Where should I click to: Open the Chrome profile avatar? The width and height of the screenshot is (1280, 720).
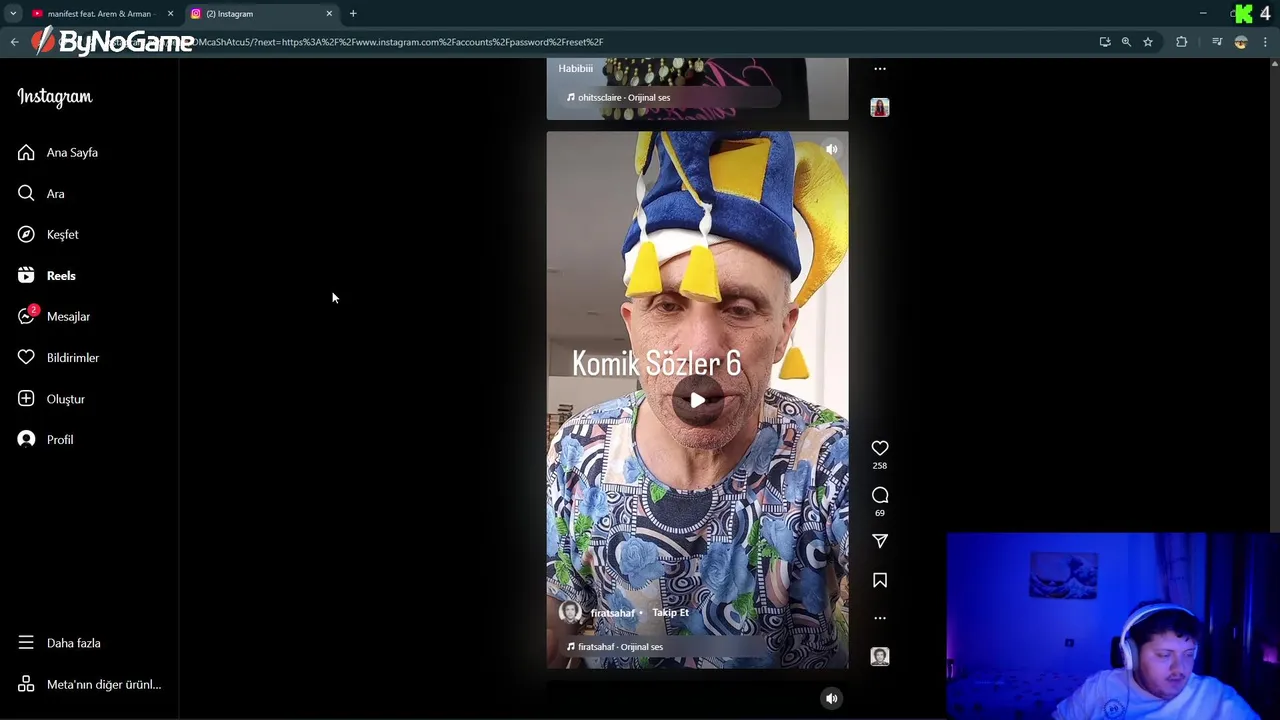pos(1241,42)
